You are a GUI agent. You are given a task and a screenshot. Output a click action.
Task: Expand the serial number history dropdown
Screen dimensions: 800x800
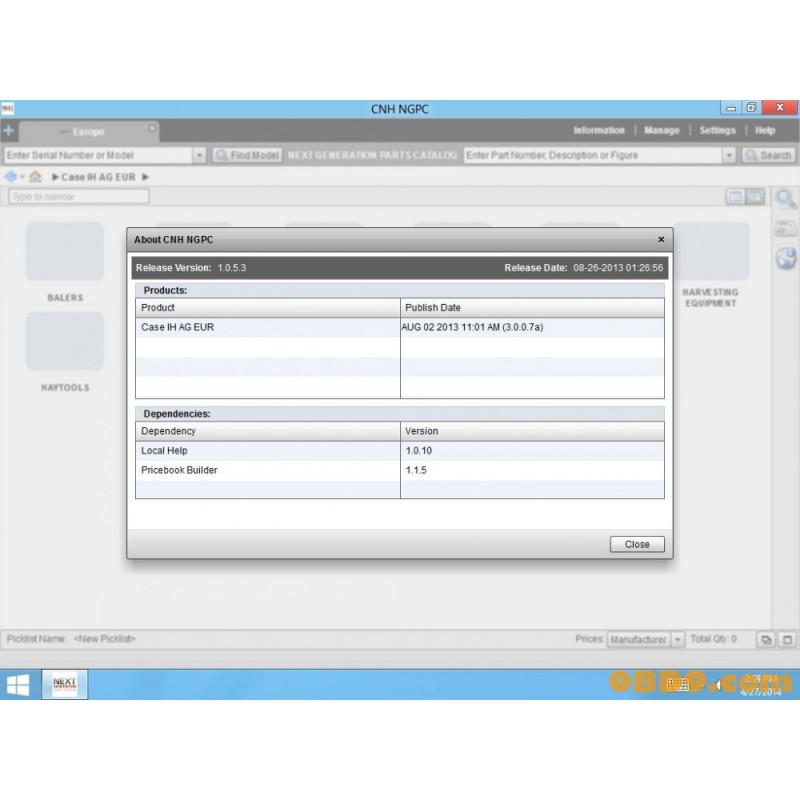[199, 155]
